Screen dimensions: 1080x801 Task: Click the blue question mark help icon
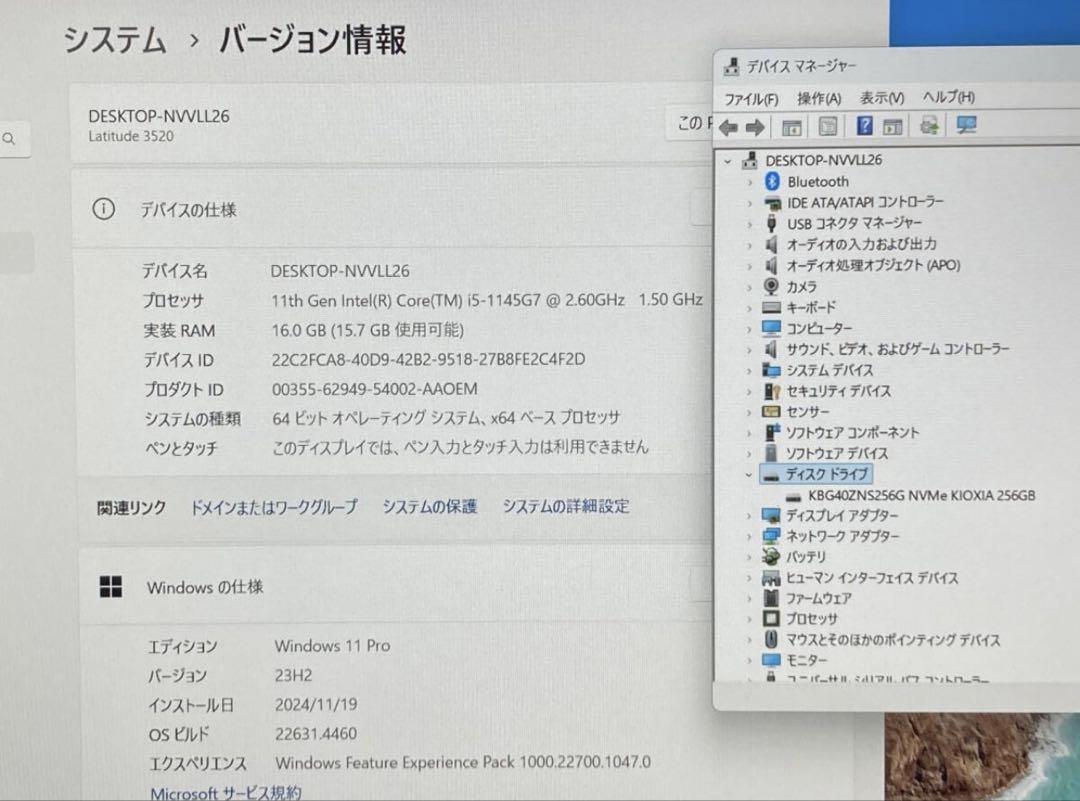tap(864, 126)
